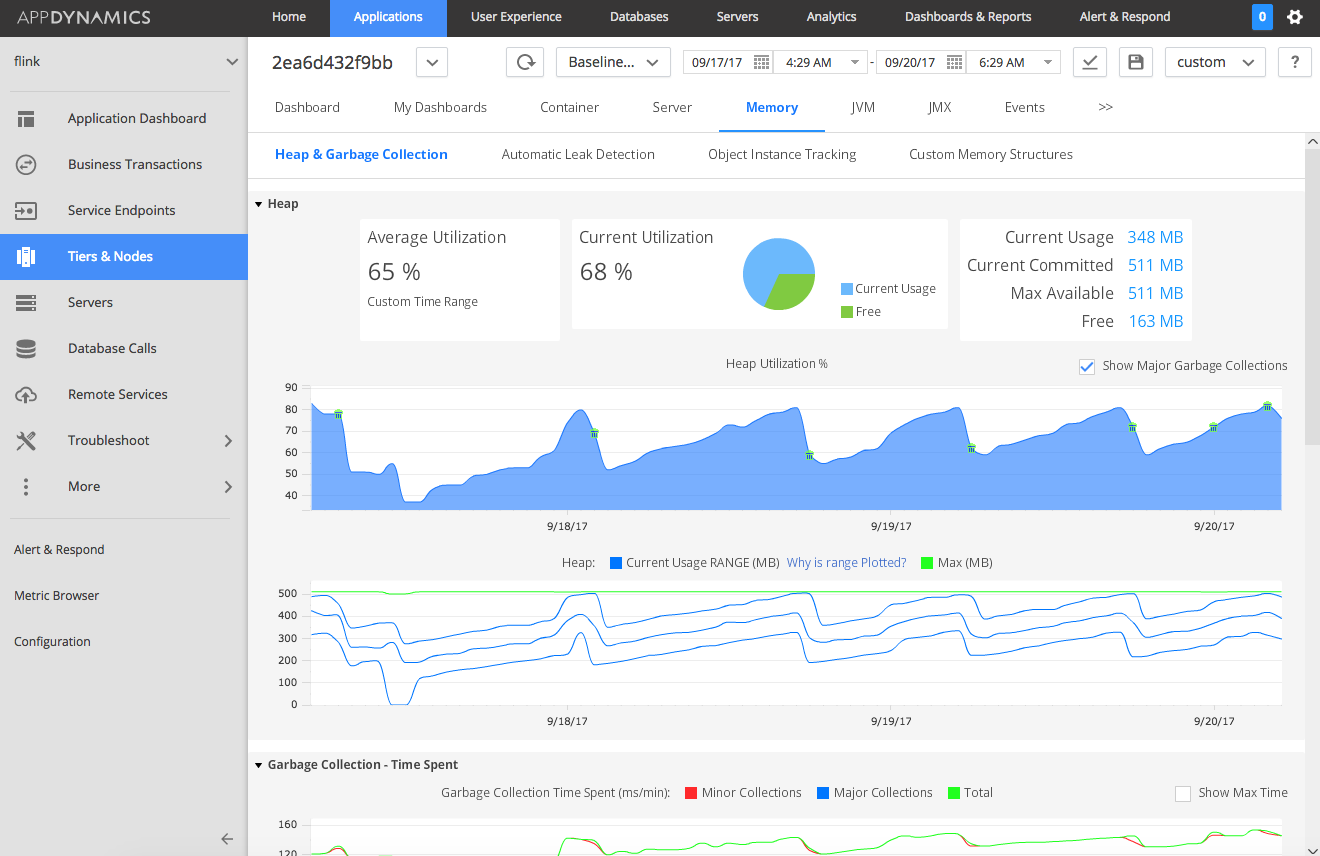Image resolution: width=1320 pixels, height=856 pixels.
Task: Click the last garbage collection marker near 9/20/17
Action: (1267, 406)
